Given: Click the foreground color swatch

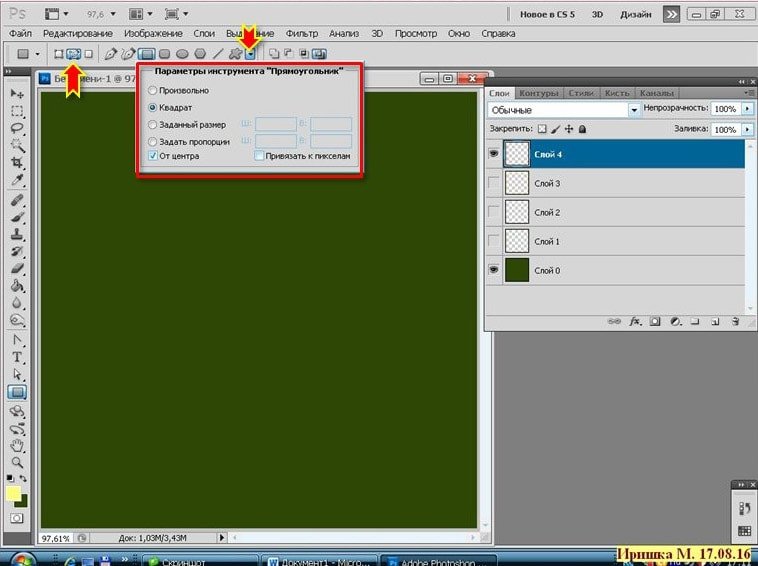Looking at the screenshot, I should [14, 493].
